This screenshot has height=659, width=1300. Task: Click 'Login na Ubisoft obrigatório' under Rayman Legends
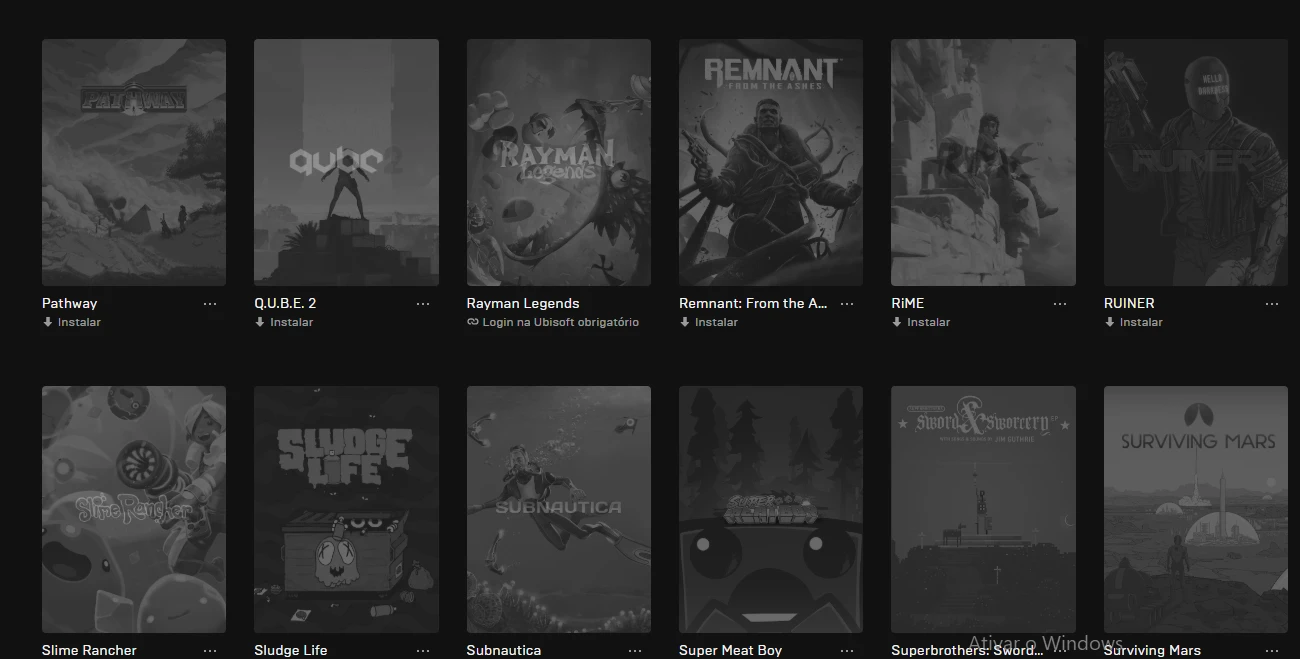click(553, 322)
